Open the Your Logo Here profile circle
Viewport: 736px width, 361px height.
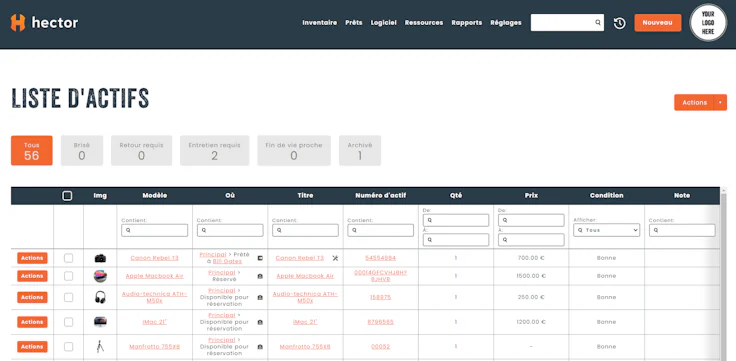click(x=708, y=23)
